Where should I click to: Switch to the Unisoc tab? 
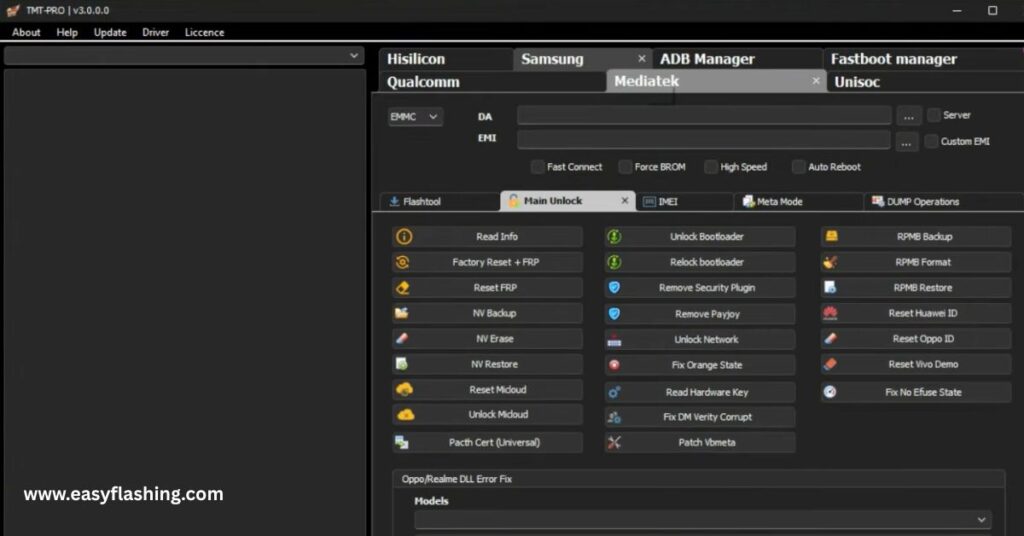click(x=924, y=82)
